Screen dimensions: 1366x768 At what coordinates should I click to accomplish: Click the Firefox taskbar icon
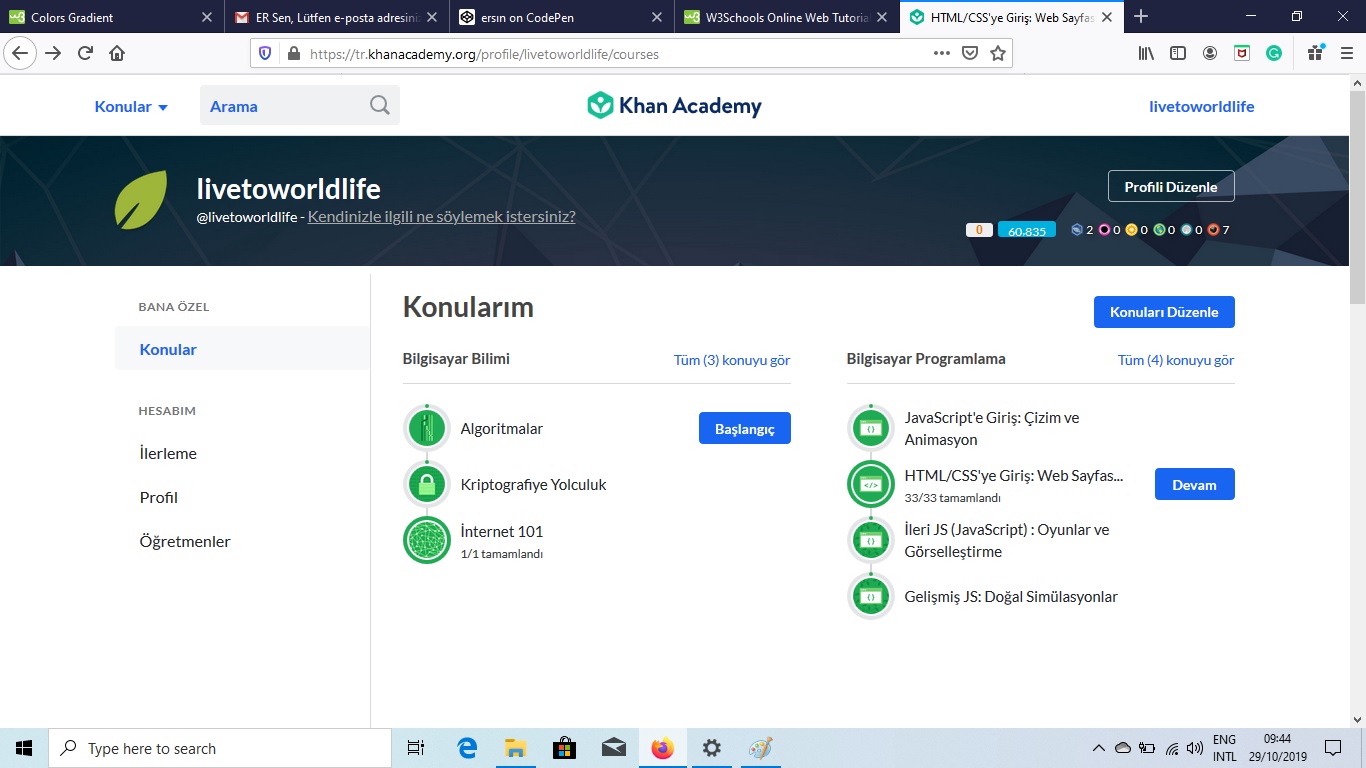coord(662,748)
